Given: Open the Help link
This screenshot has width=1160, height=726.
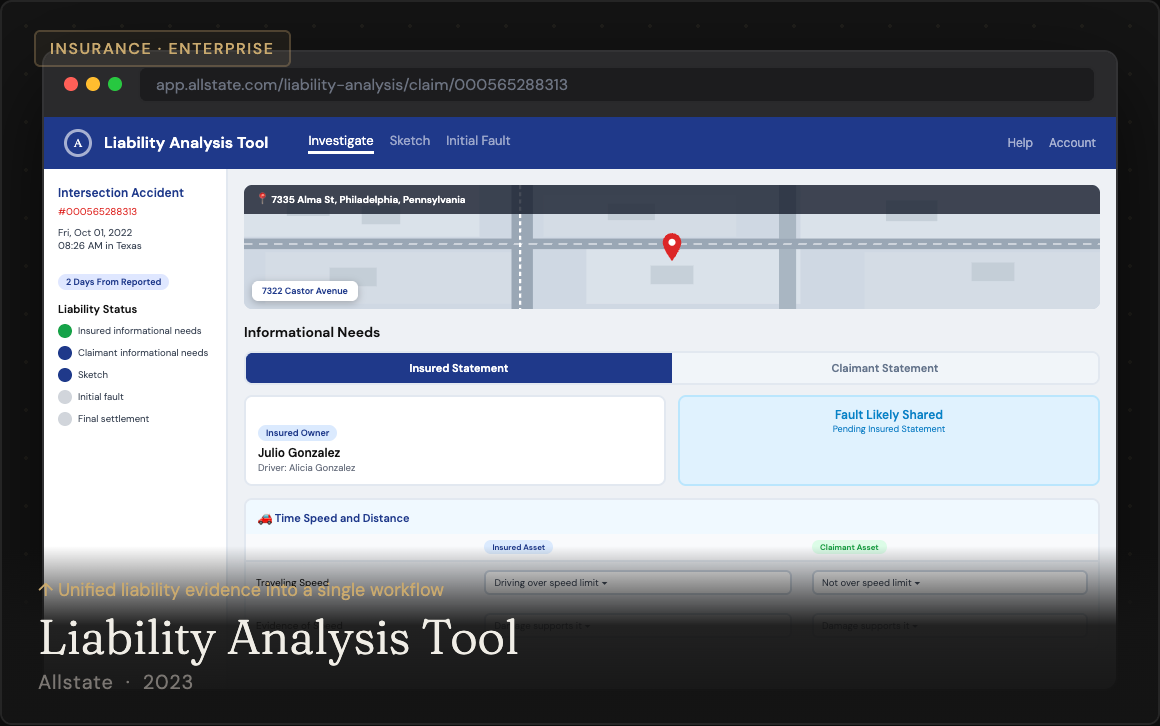Looking at the screenshot, I should (1019, 143).
